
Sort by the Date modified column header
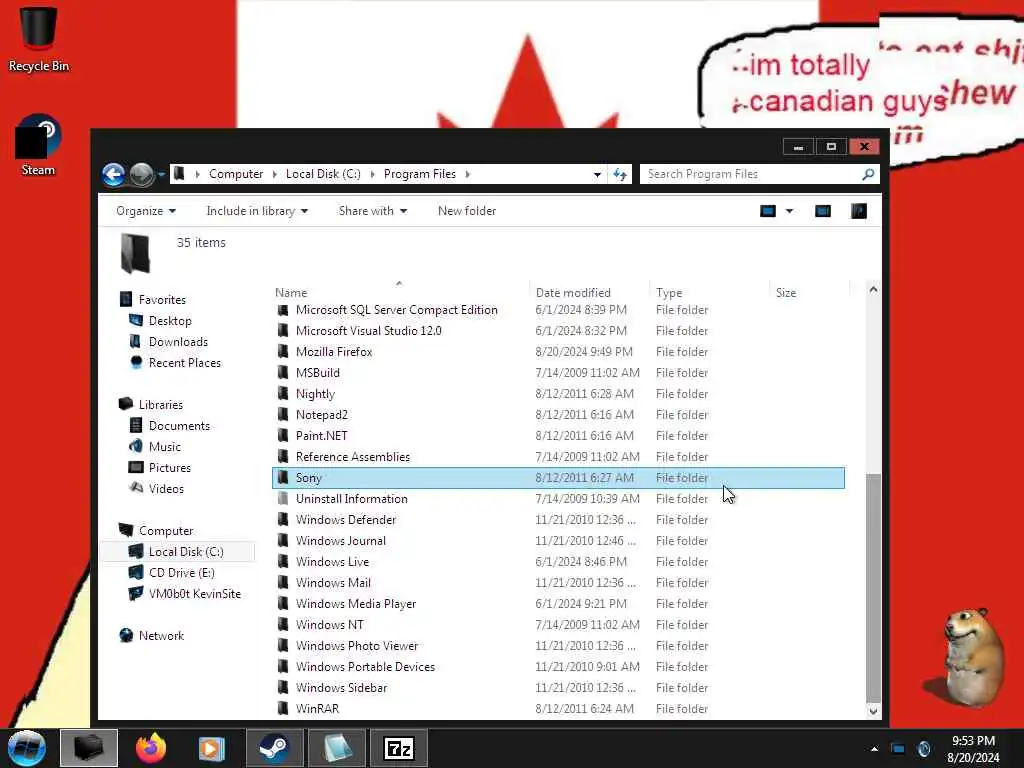tap(588, 293)
